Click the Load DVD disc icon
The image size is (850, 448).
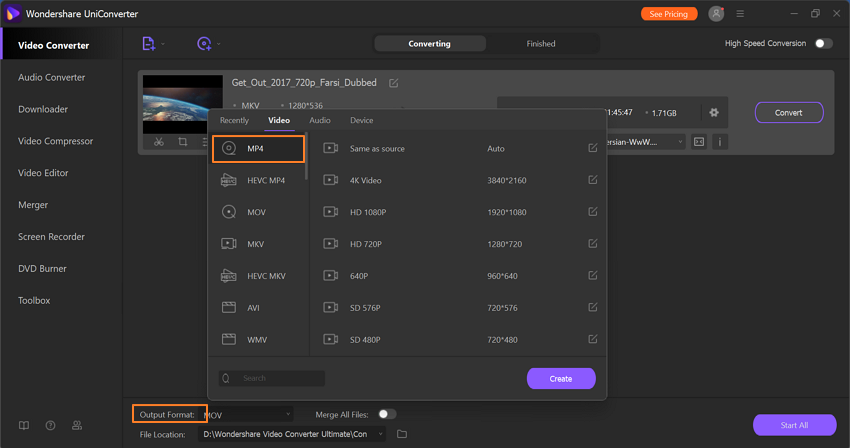204,43
